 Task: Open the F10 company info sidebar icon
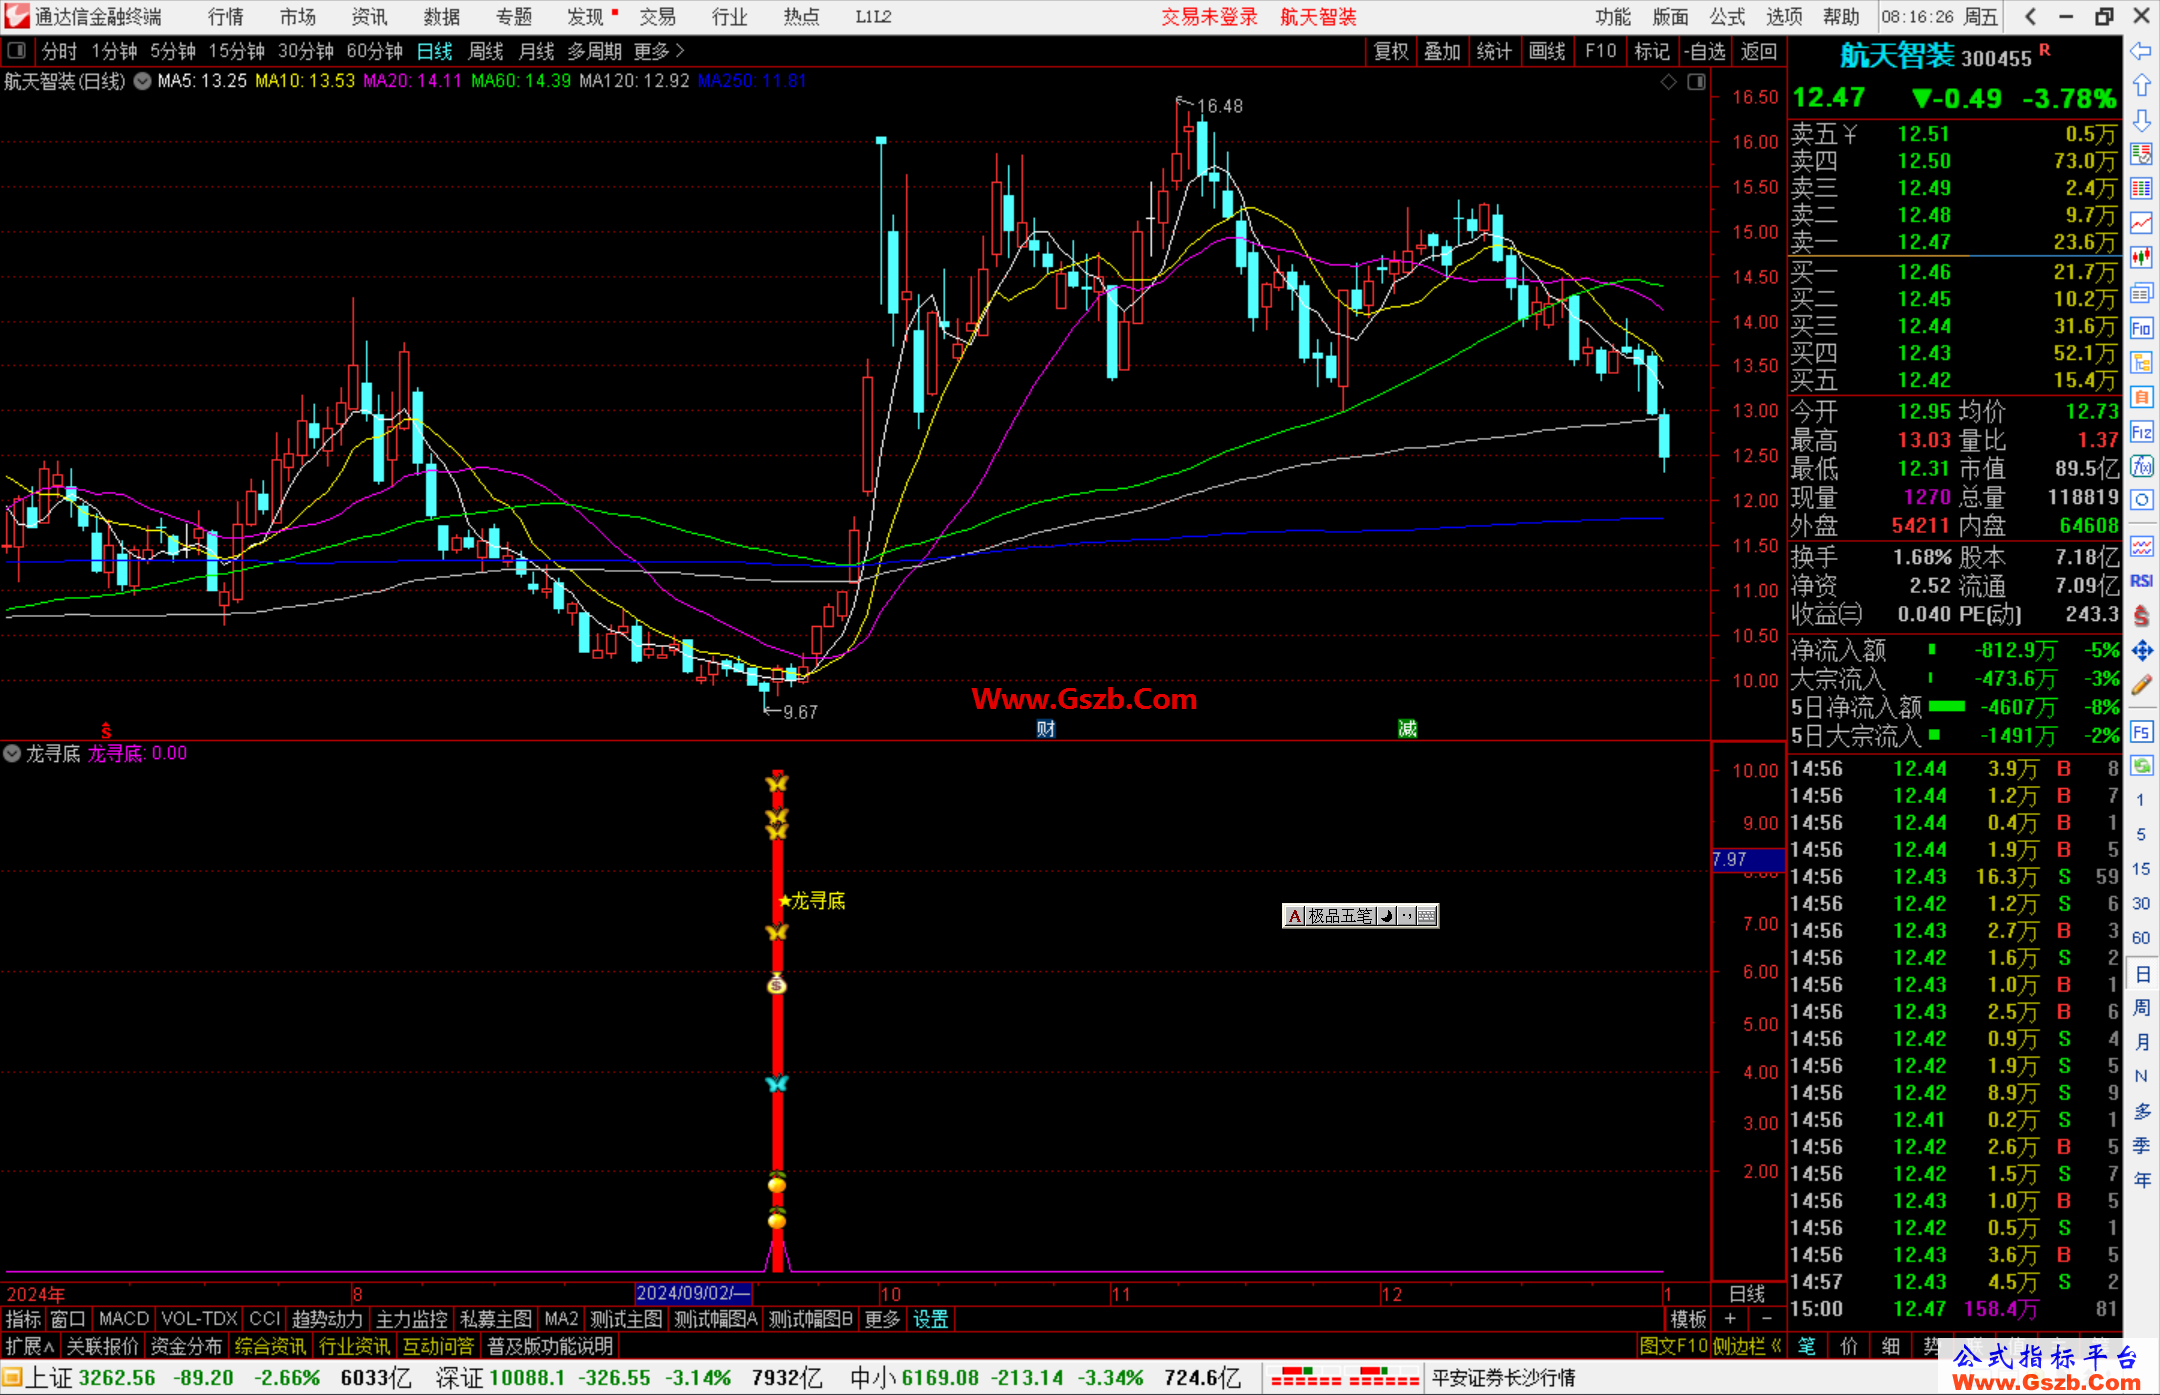click(x=2141, y=328)
